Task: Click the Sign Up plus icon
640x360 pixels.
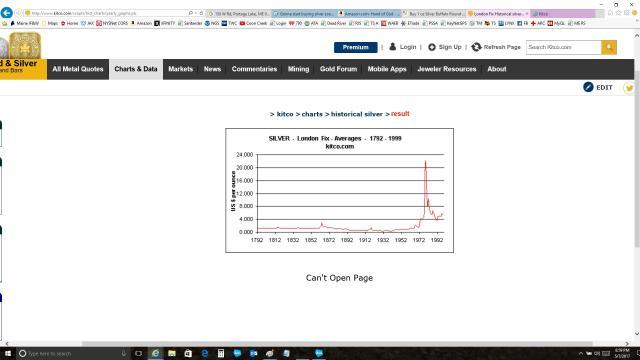Action: coord(432,47)
